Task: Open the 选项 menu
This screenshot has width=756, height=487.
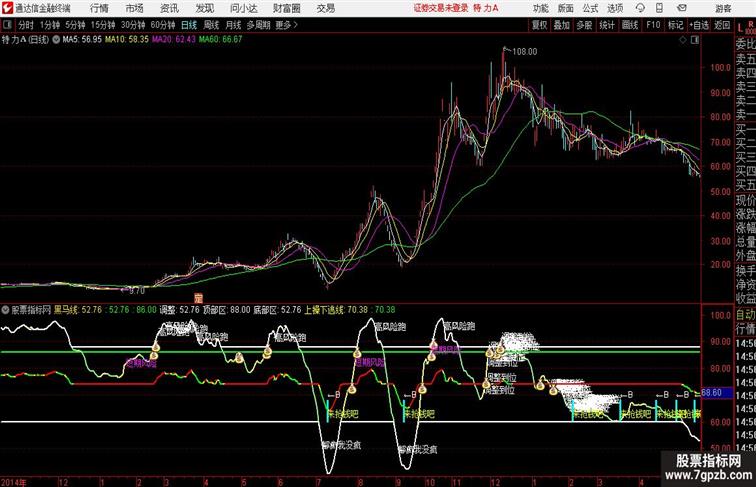Action: pyautogui.click(x=615, y=8)
